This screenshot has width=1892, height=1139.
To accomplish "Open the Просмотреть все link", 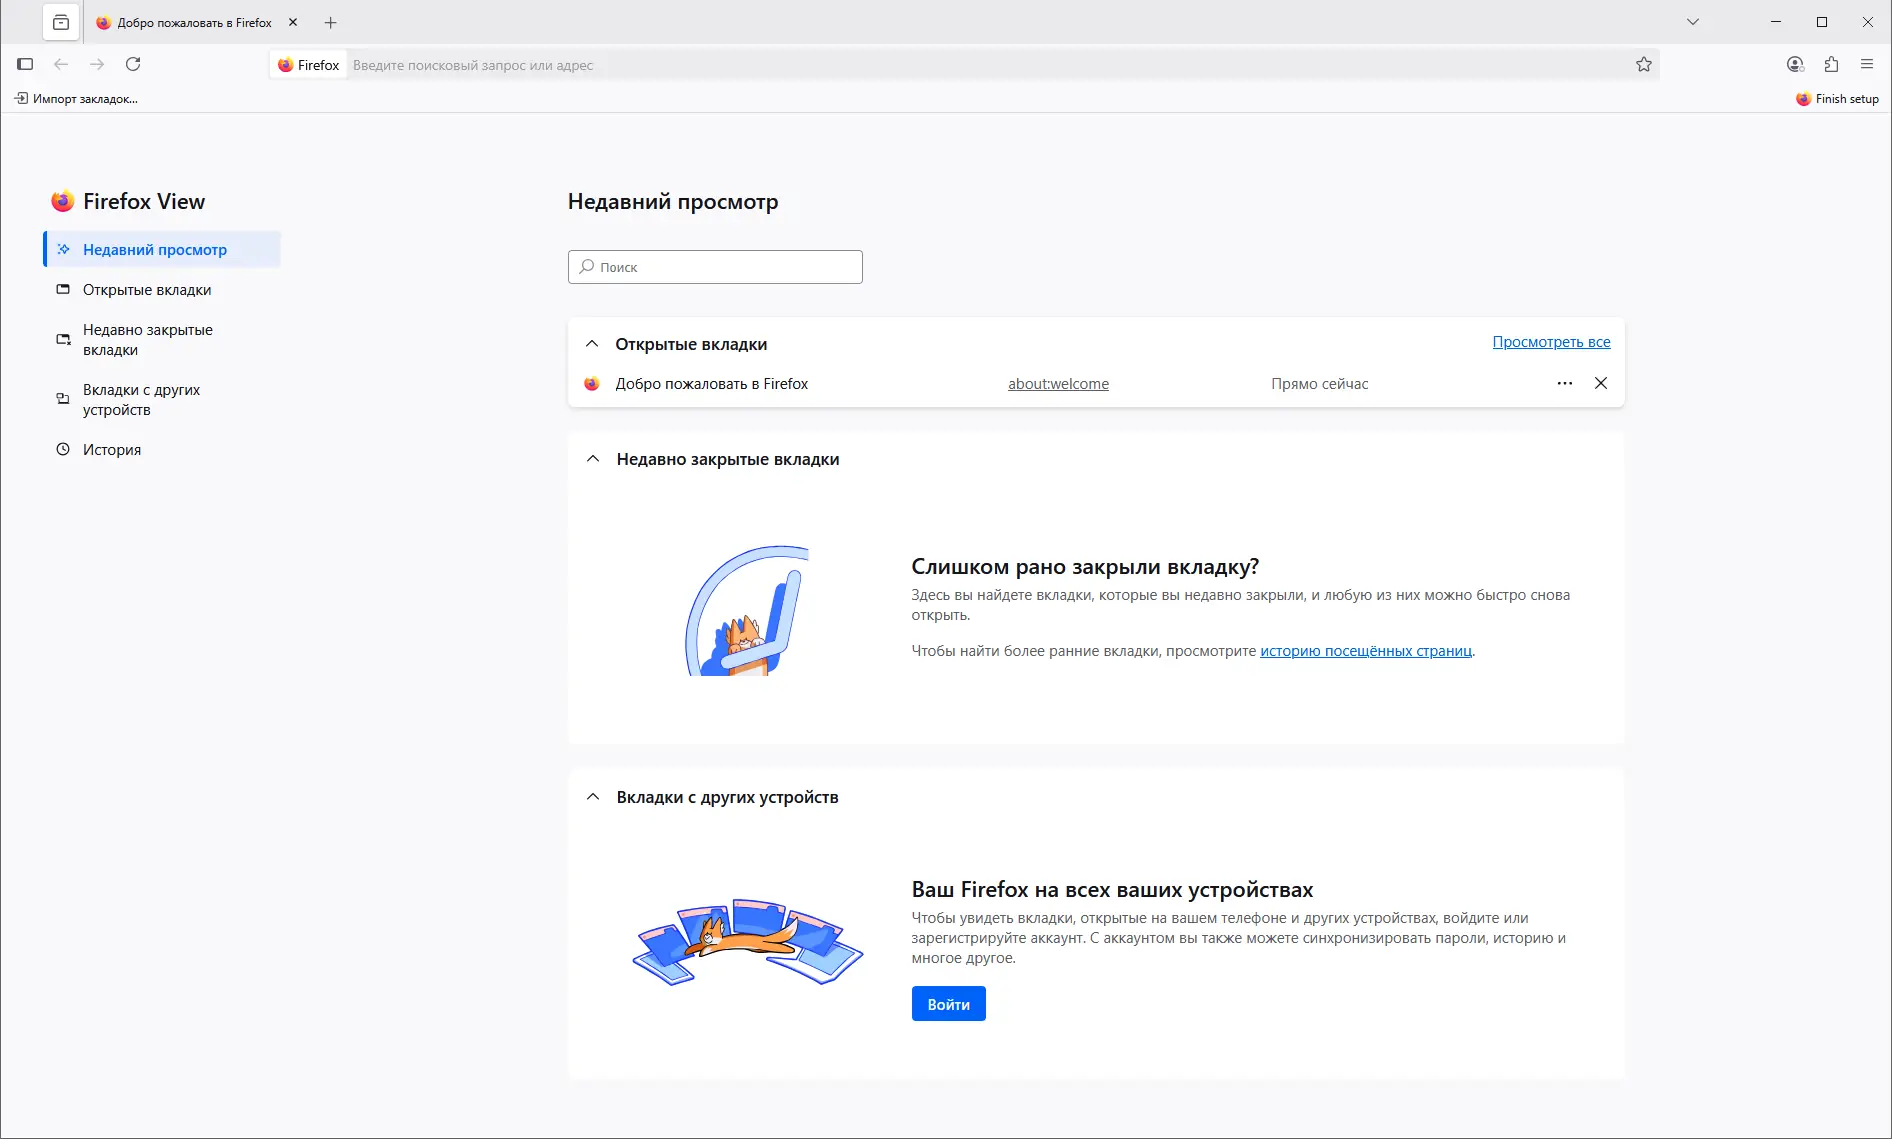I will (1551, 341).
